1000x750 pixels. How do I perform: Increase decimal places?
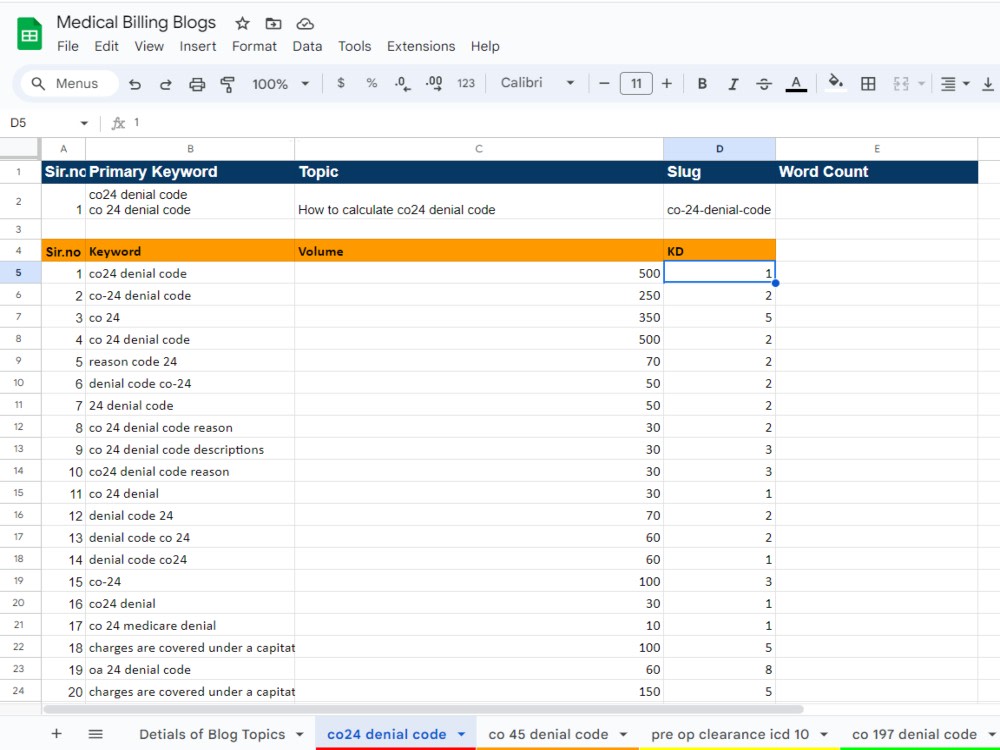tap(434, 84)
